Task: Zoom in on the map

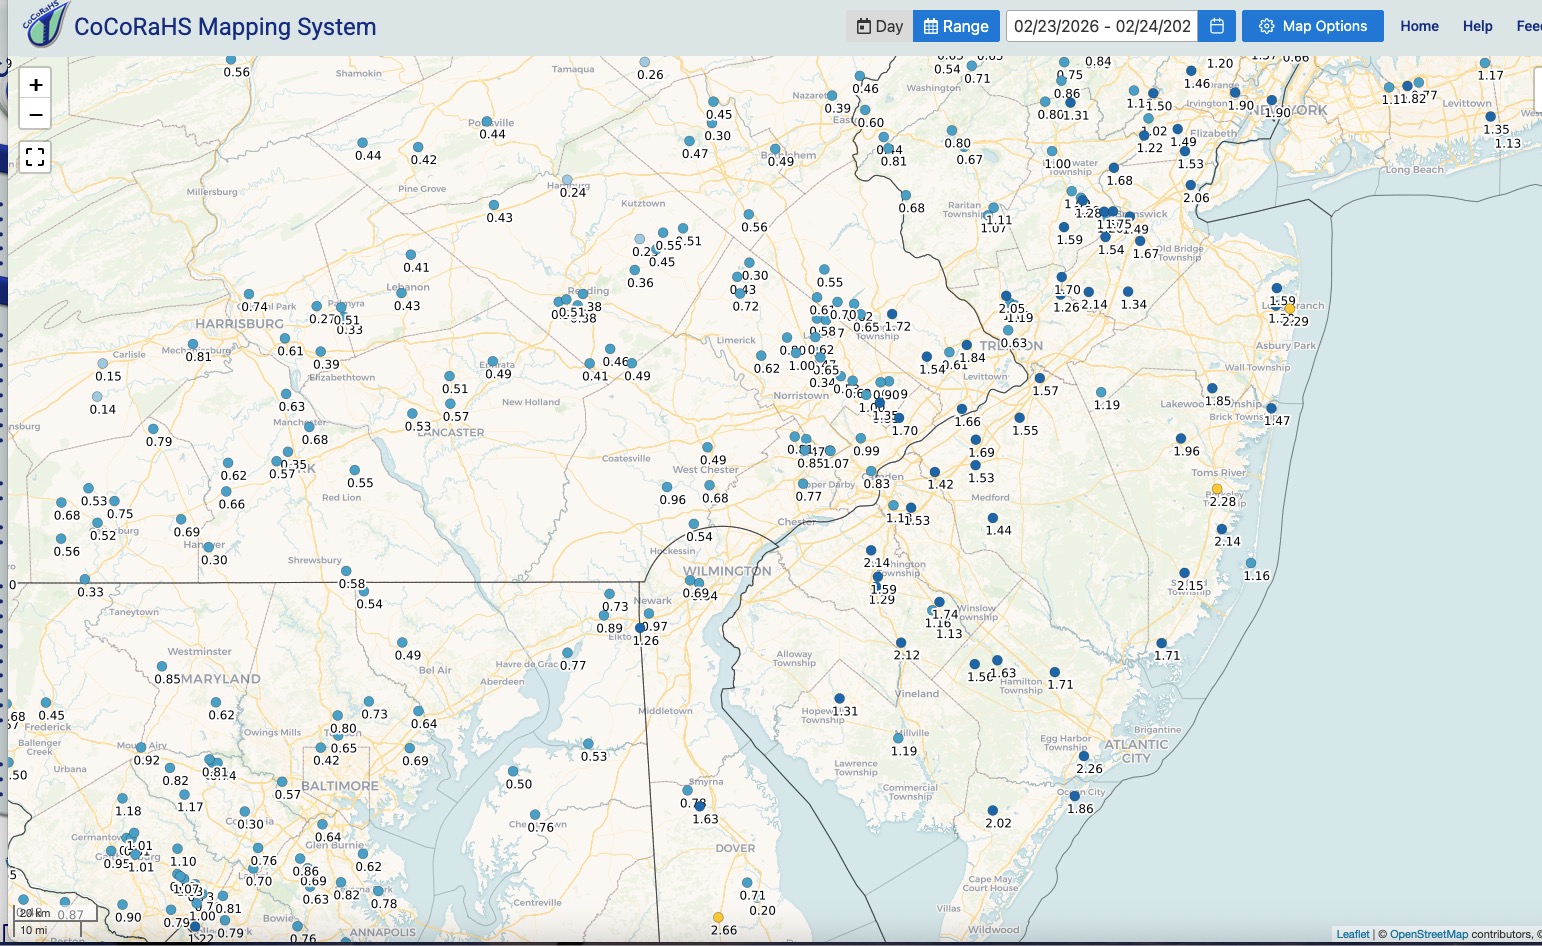Action: click(35, 85)
